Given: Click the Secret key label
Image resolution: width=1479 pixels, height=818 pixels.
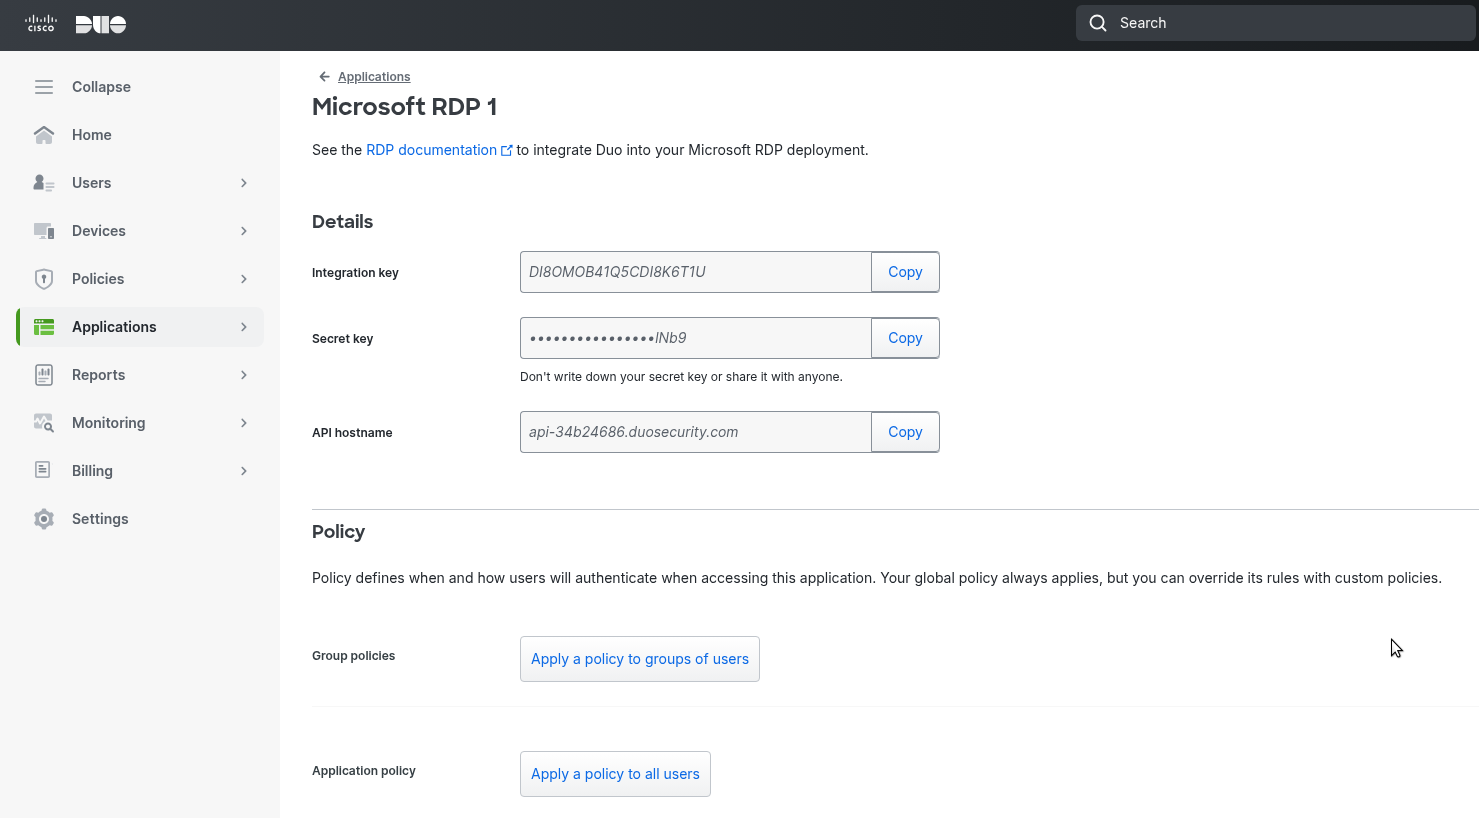Looking at the screenshot, I should 342,339.
